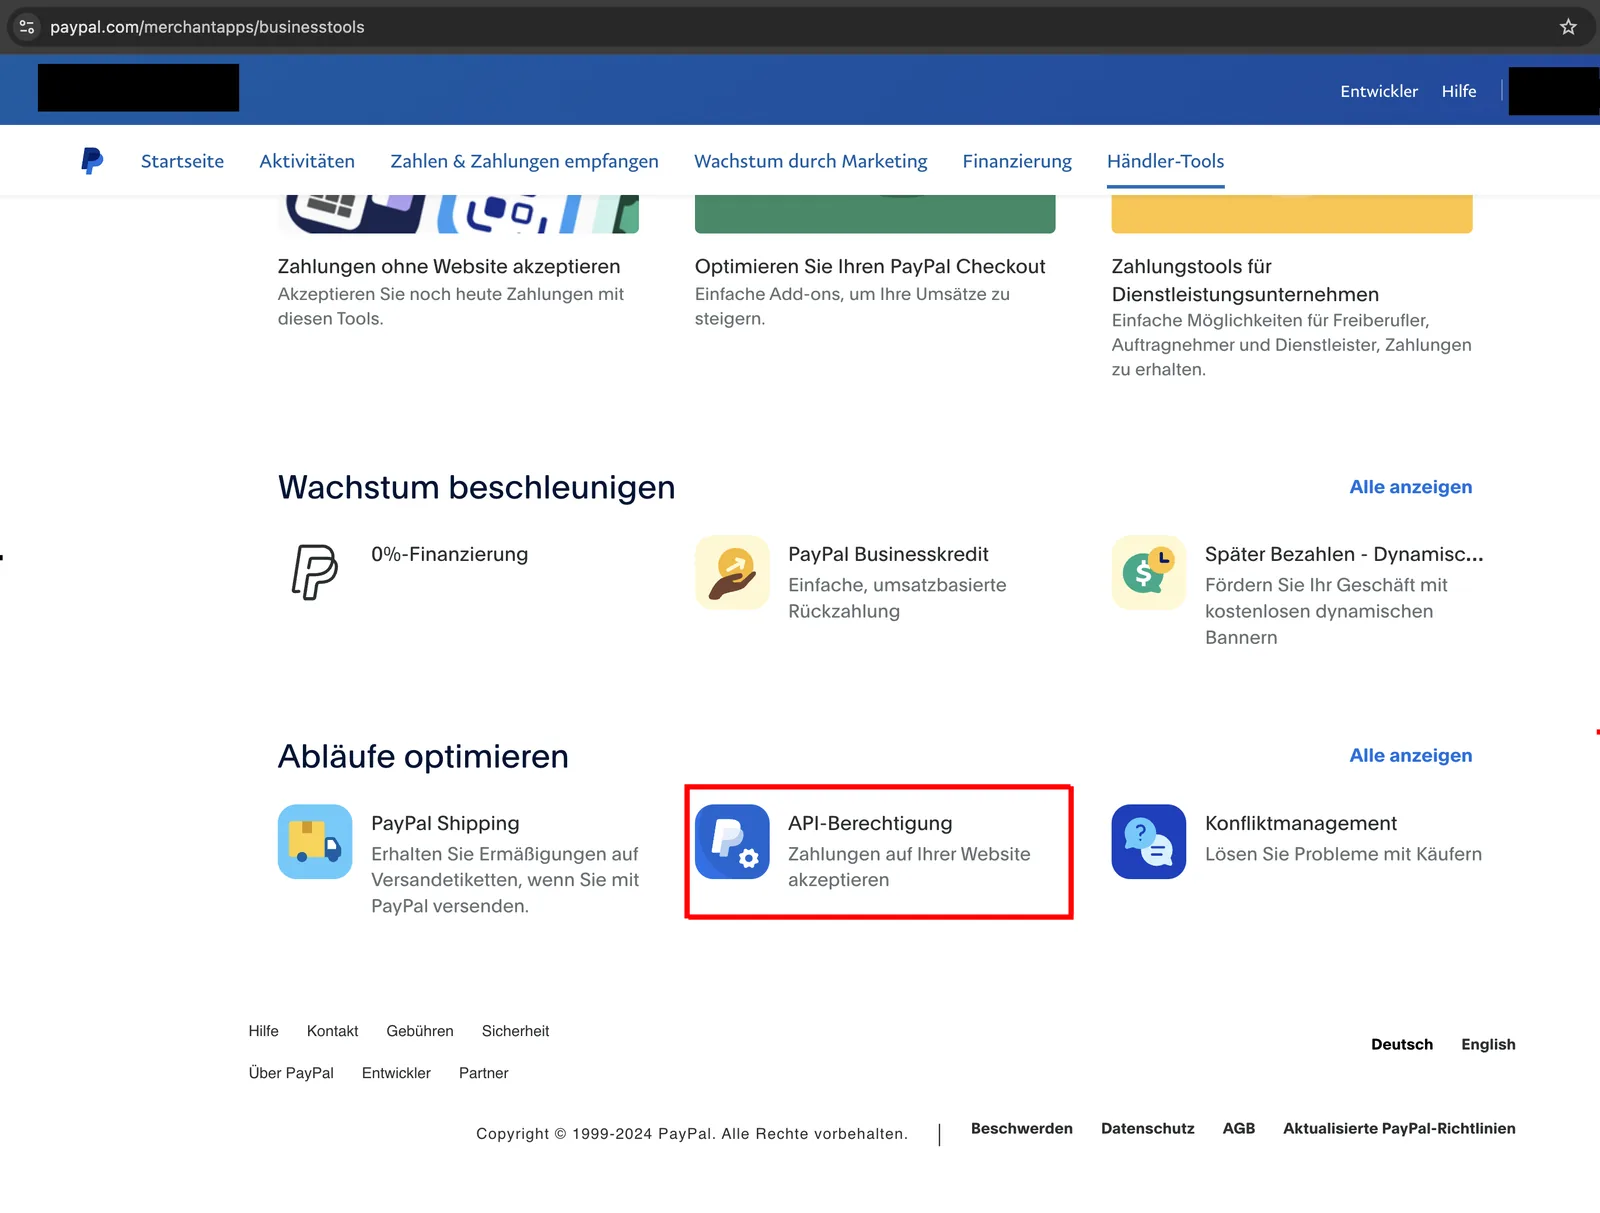Open the Konfliktmanagement title

pyautogui.click(x=1300, y=823)
